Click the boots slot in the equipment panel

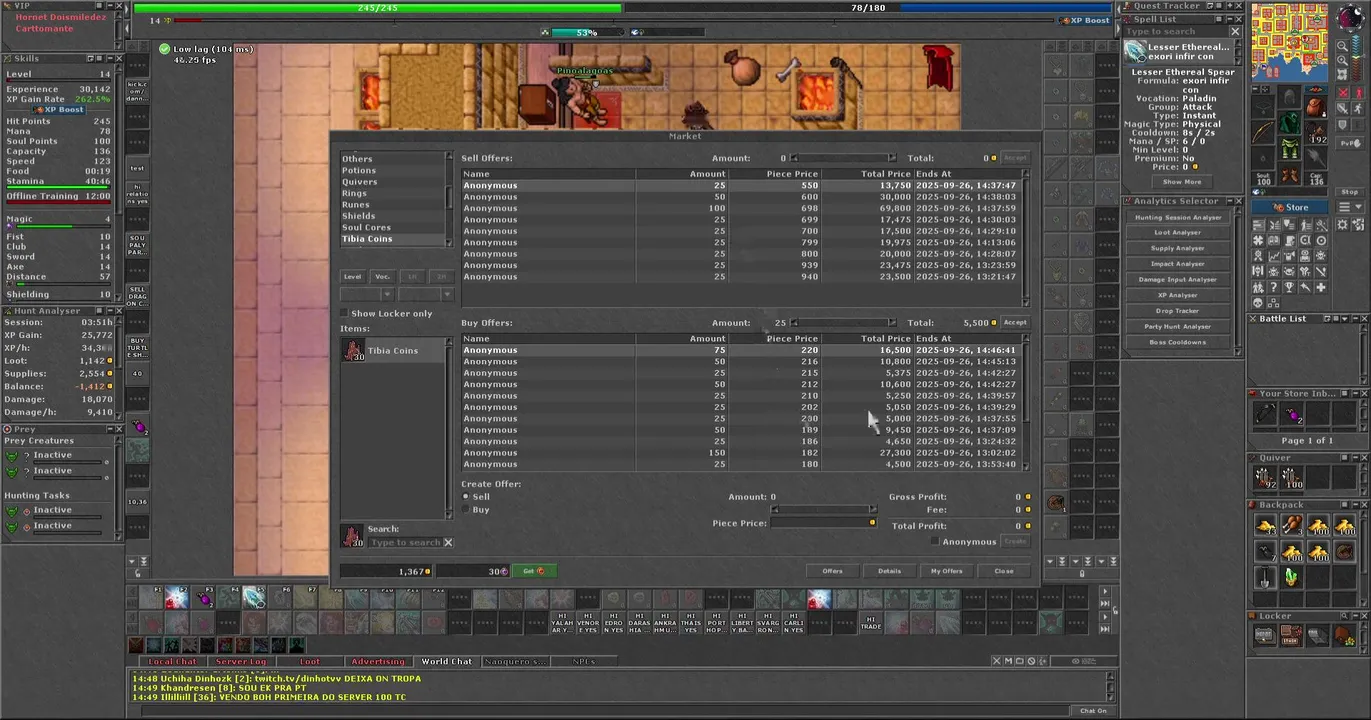tap(1289, 174)
